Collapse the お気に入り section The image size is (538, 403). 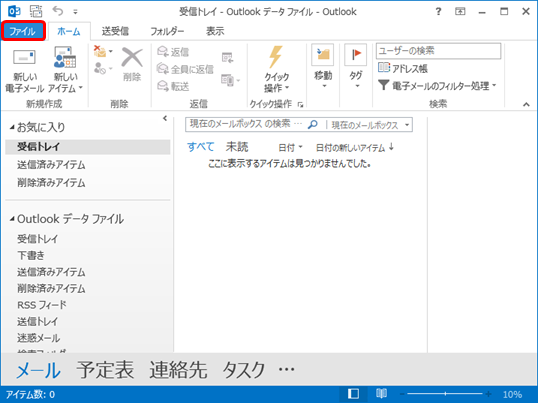pyautogui.click(x=12, y=127)
